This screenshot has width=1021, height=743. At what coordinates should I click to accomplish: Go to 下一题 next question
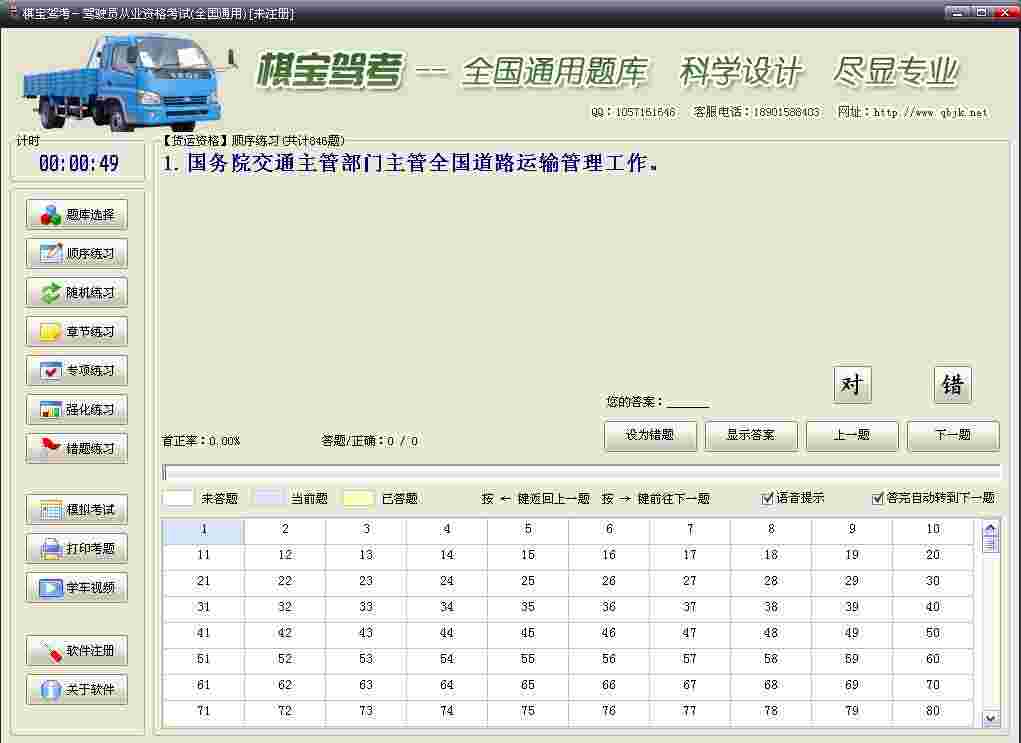[952, 436]
